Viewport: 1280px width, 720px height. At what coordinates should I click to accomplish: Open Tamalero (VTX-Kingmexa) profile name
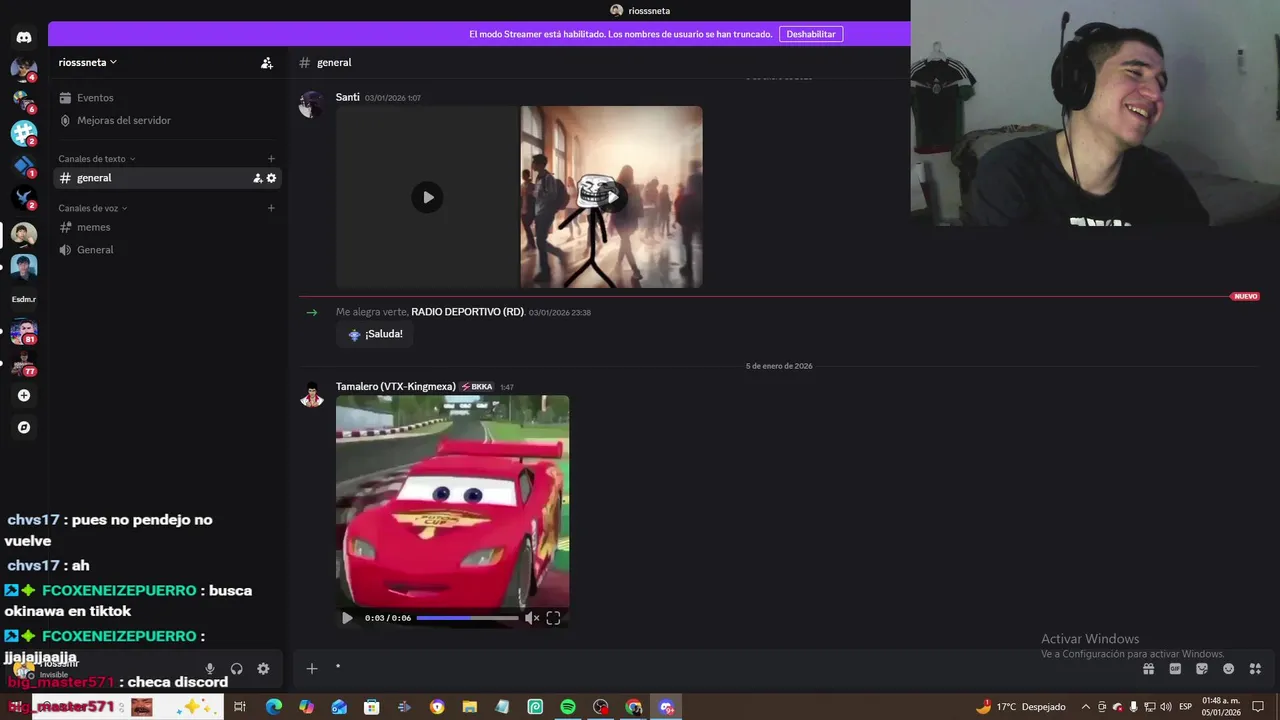(x=396, y=387)
